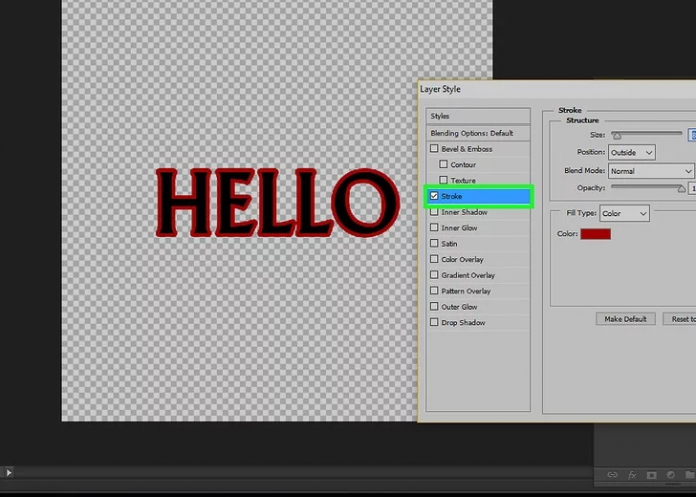Enable the Bevel & Emboss checkbox
This screenshot has height=497, width=696.
pos(434,149)
